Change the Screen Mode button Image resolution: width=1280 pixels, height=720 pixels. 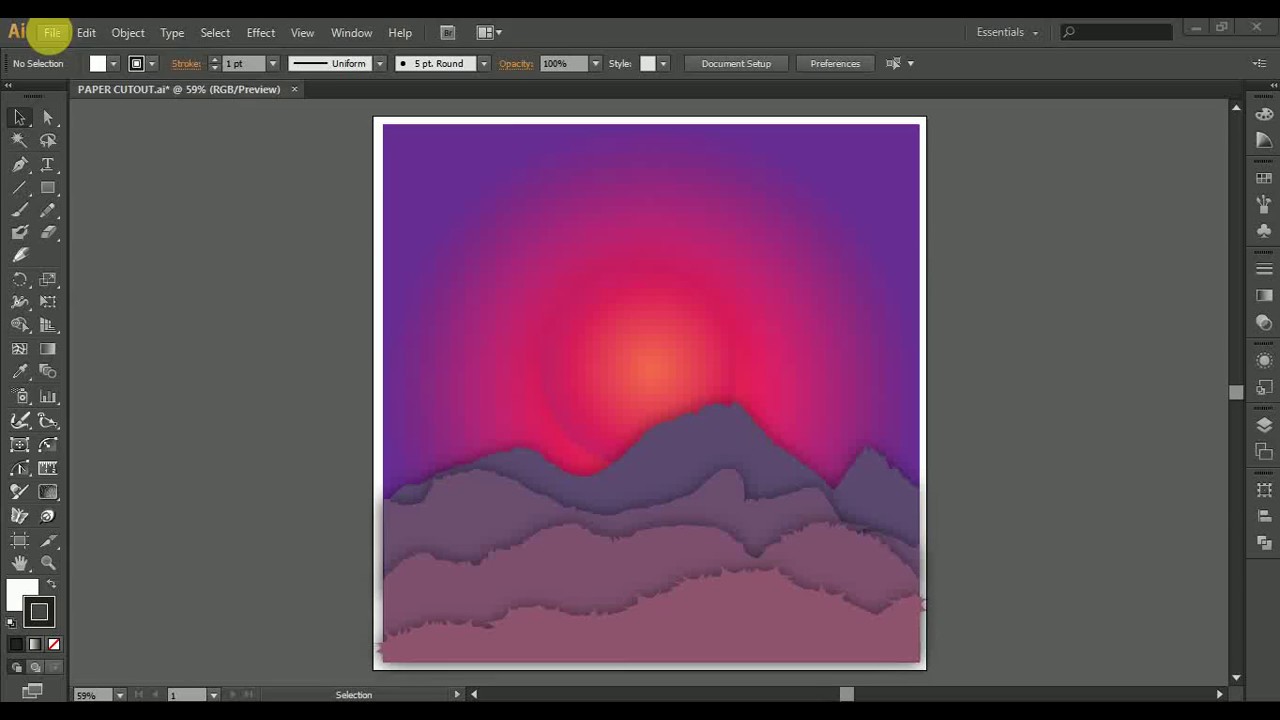click(x=33, y=691)
